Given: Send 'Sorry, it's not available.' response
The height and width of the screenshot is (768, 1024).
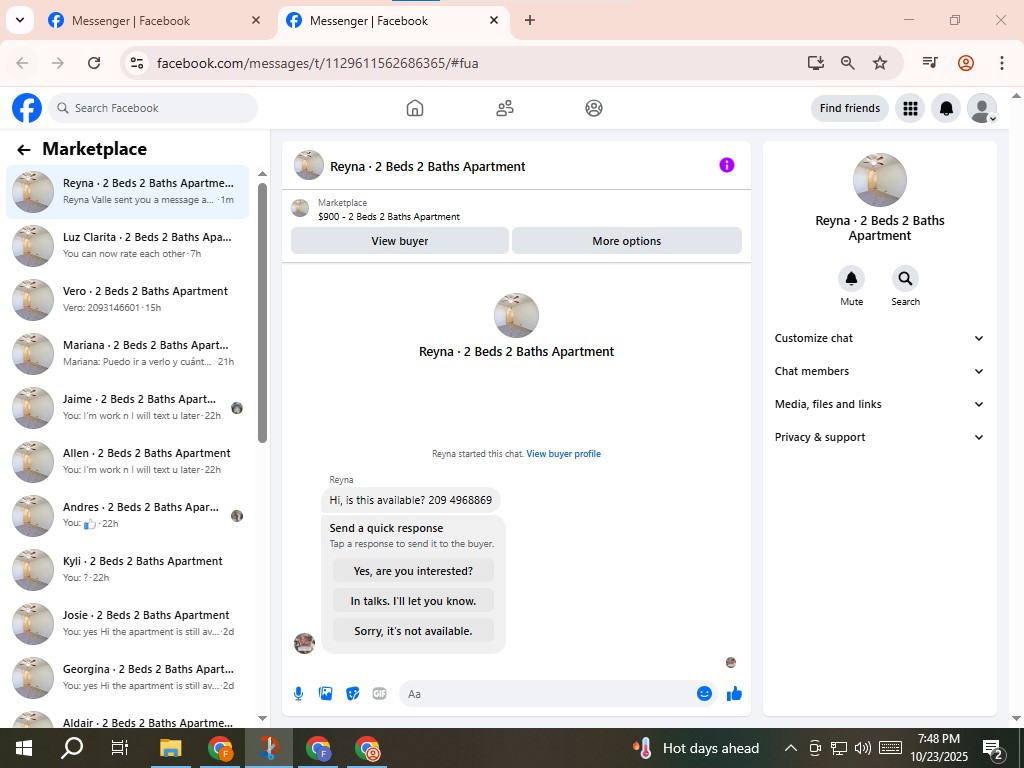Looking at the screenshot, I should pos(413,631).
